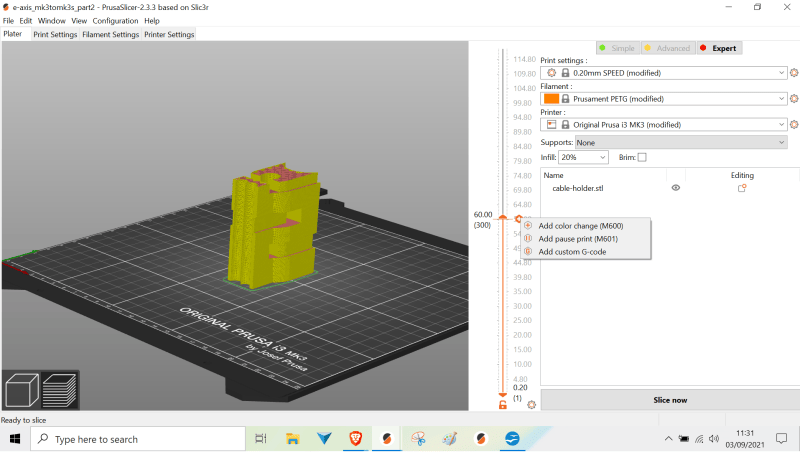The image size is (800, 452).
Task: Open layer slider settings gear icon
Action: (x=532, y=405)
